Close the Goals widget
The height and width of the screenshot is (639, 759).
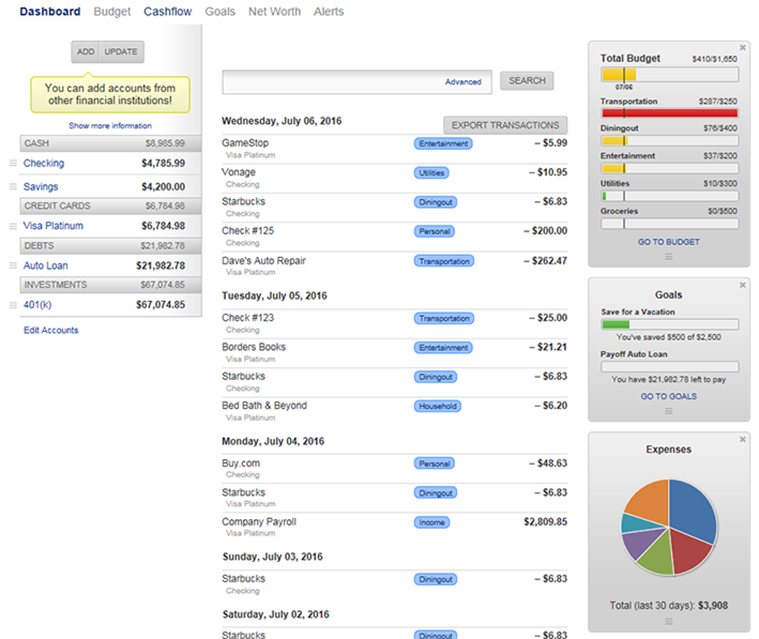tap(743, 285)
